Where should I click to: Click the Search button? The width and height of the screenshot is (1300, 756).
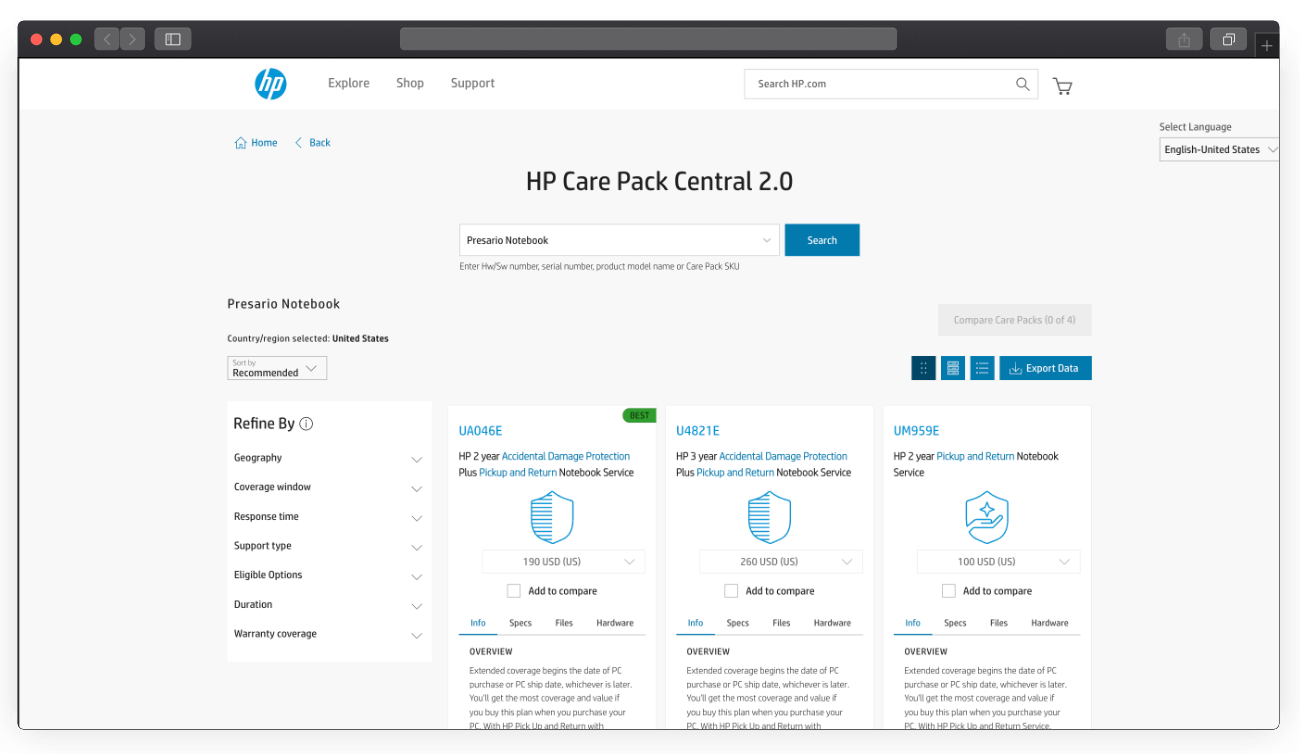[x=822, y=240]
